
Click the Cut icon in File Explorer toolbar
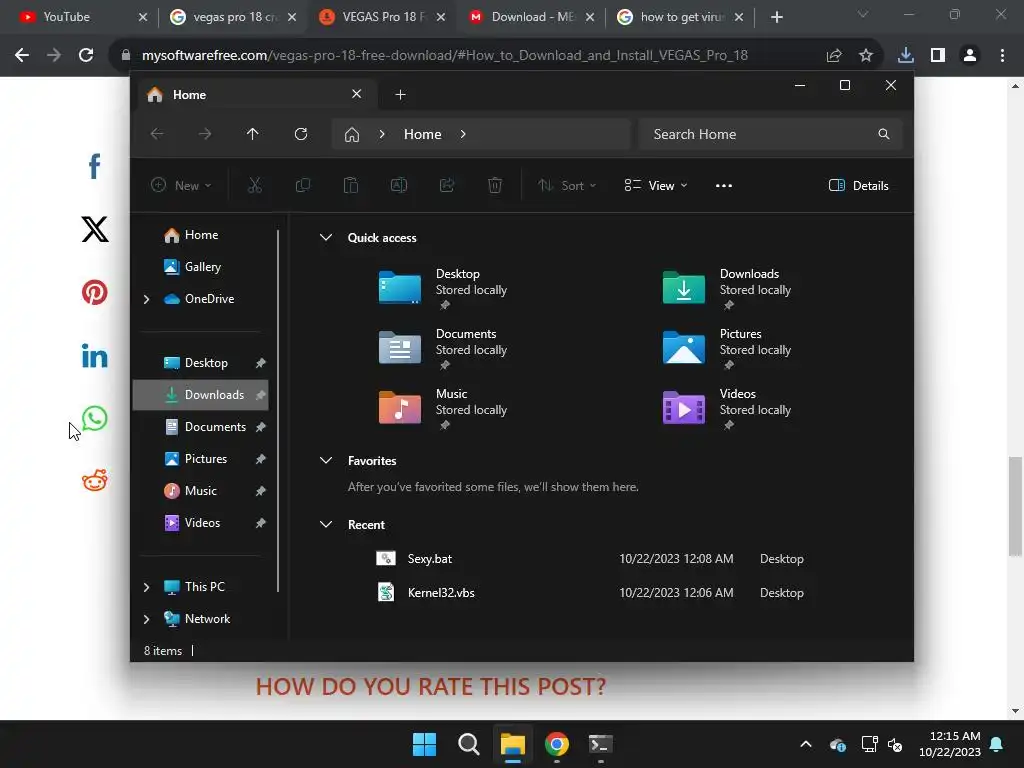tap(255, 185)
